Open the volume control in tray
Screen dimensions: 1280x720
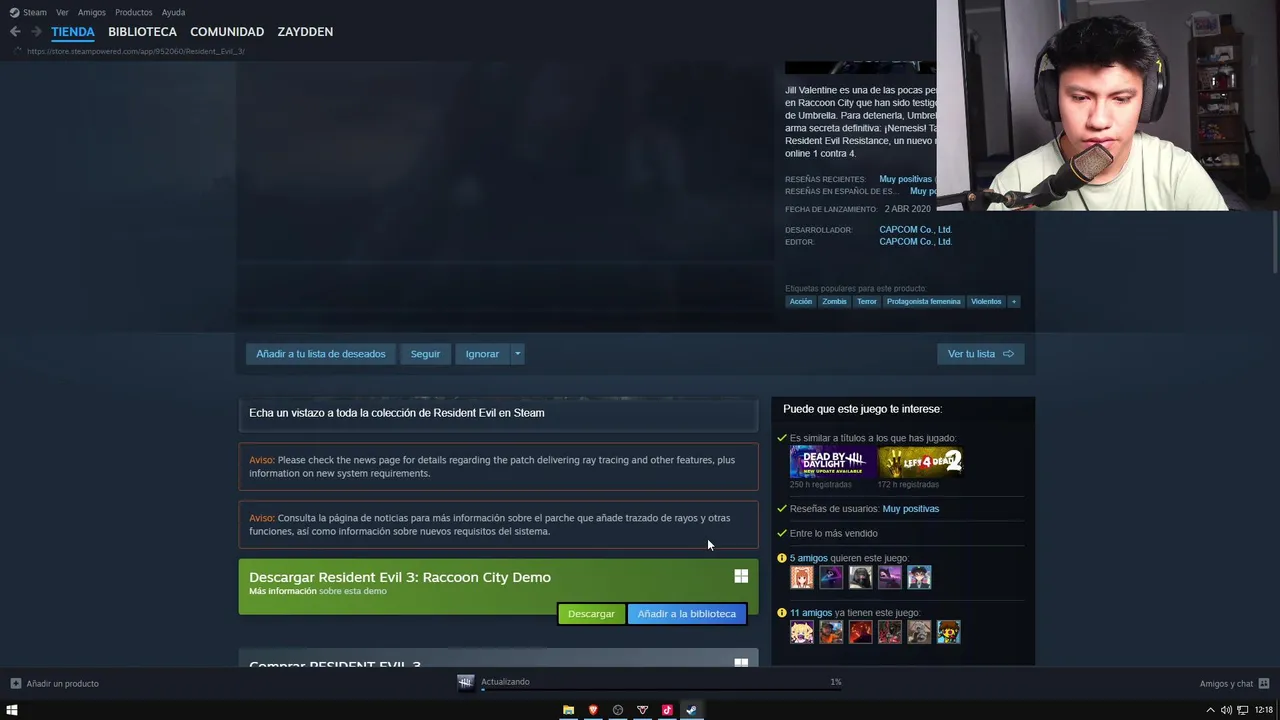coord(1226,710)
